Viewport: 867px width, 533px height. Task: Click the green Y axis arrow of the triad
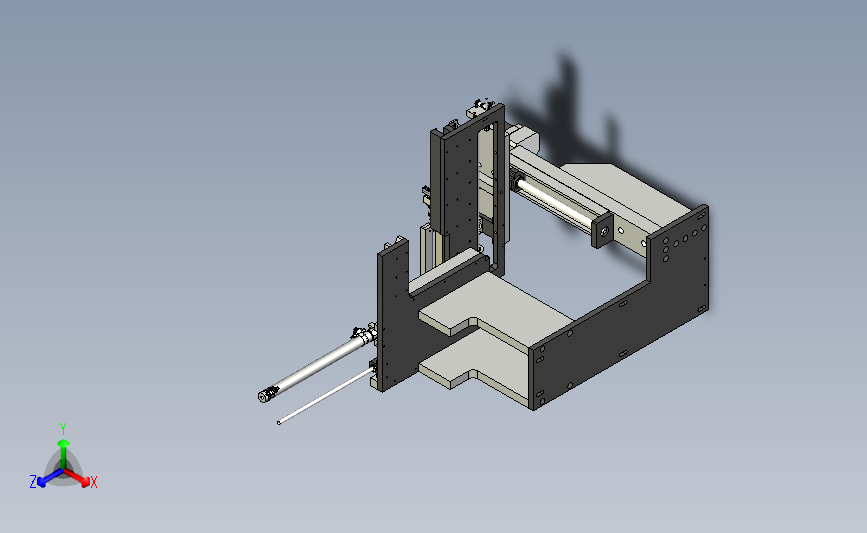(64, 453)
